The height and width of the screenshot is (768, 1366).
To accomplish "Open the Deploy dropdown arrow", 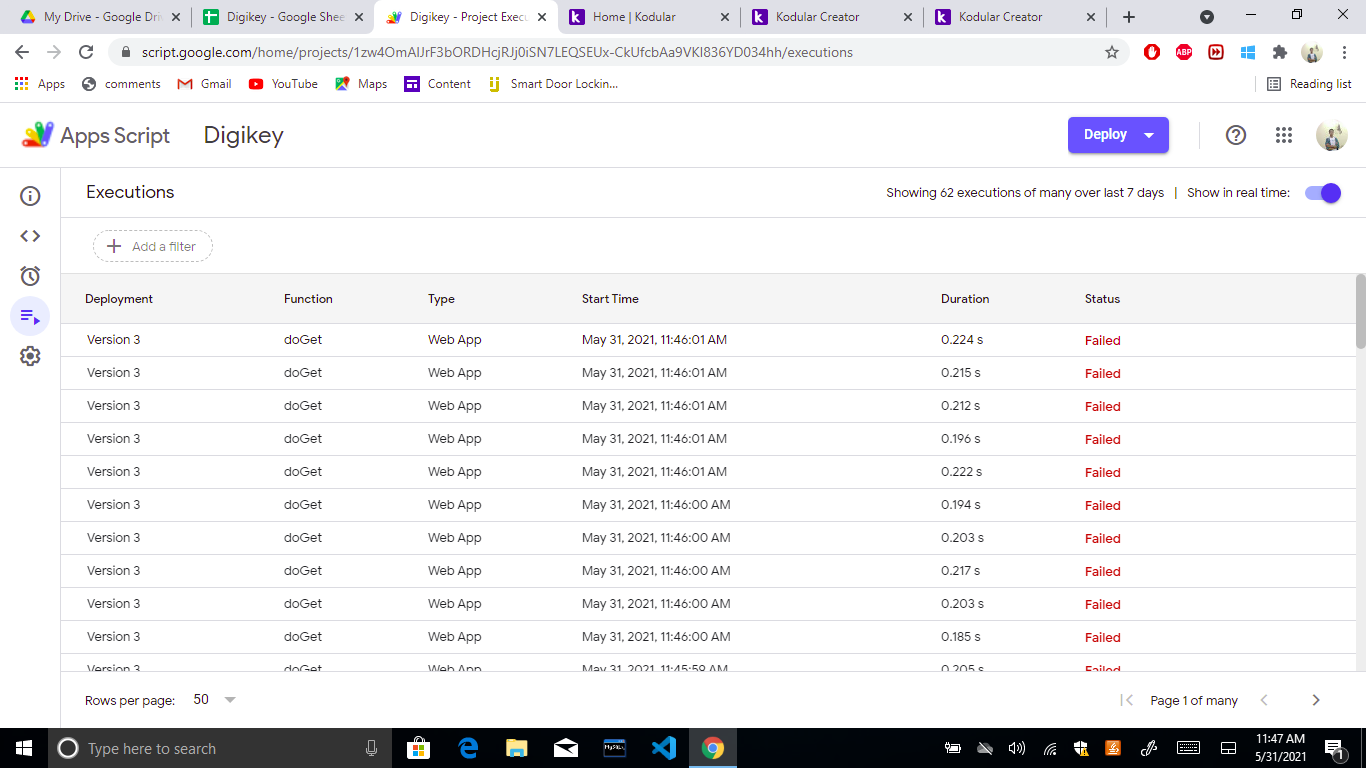I will click(x=1148, y=134).
